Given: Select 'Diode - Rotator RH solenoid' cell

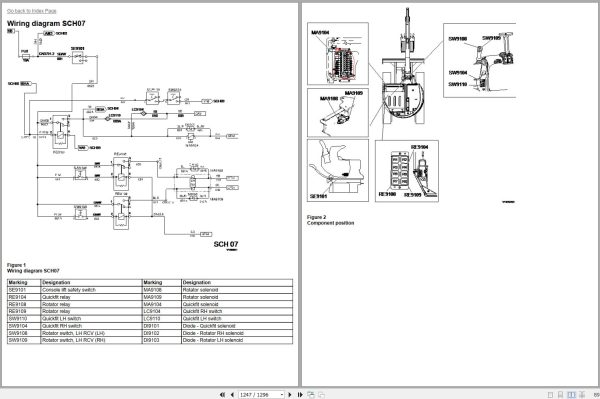Looking at the screenshot, I should point(237,333).
